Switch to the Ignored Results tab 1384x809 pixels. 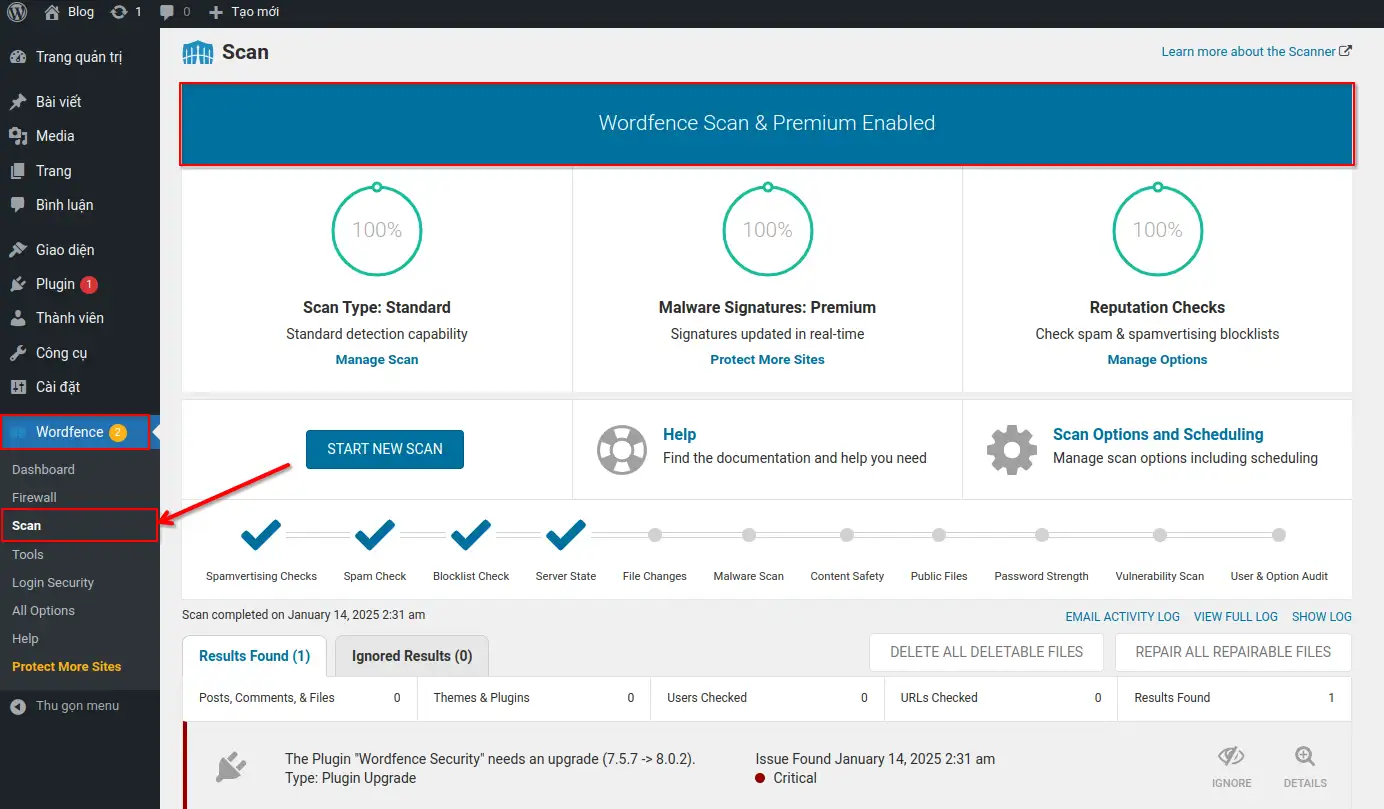411,656
